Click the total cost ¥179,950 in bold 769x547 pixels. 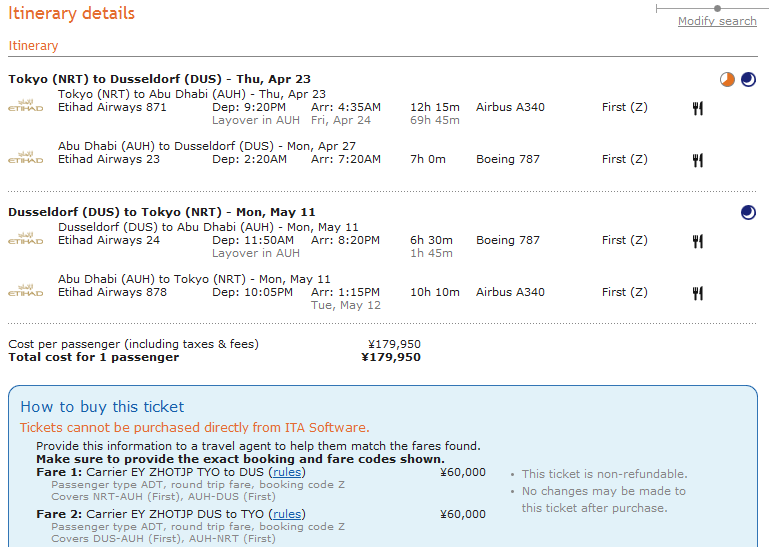click(x=391, y=357)
